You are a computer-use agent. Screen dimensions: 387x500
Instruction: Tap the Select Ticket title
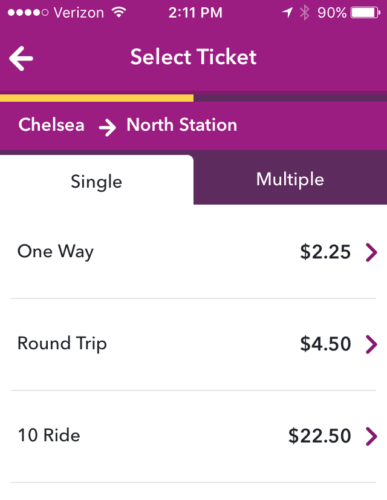pos(193,57)
